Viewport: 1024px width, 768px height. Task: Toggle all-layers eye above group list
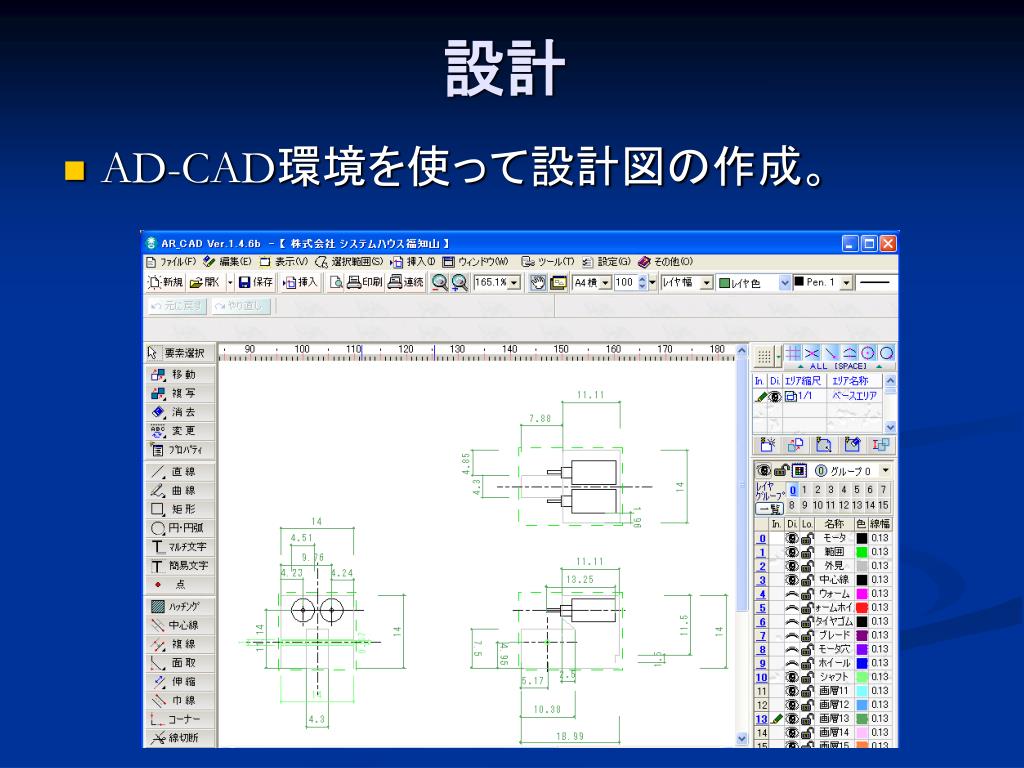pos(763,470)
